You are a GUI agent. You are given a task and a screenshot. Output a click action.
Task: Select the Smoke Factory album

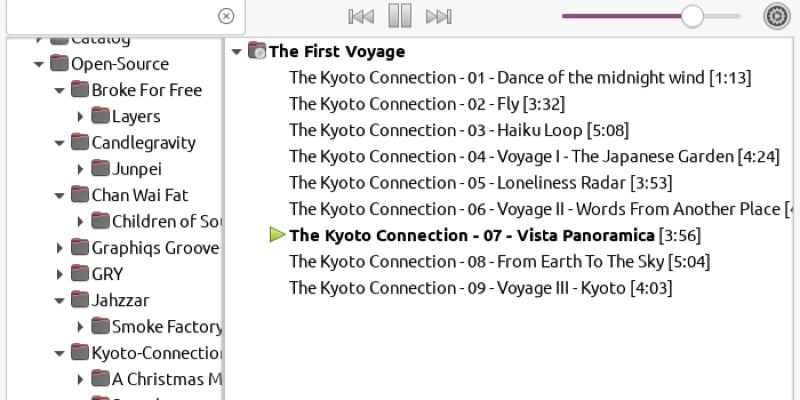pos(166,326)
